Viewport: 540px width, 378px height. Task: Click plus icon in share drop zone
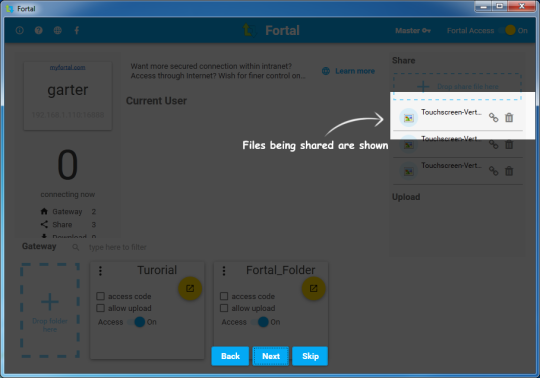click(423, 86)
